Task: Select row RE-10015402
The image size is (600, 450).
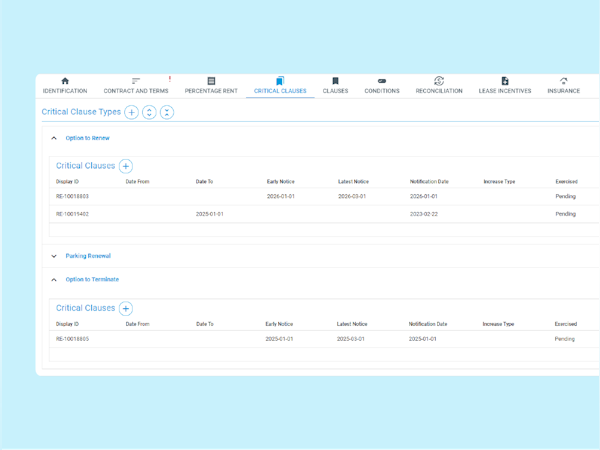Action: click(324, 214)
